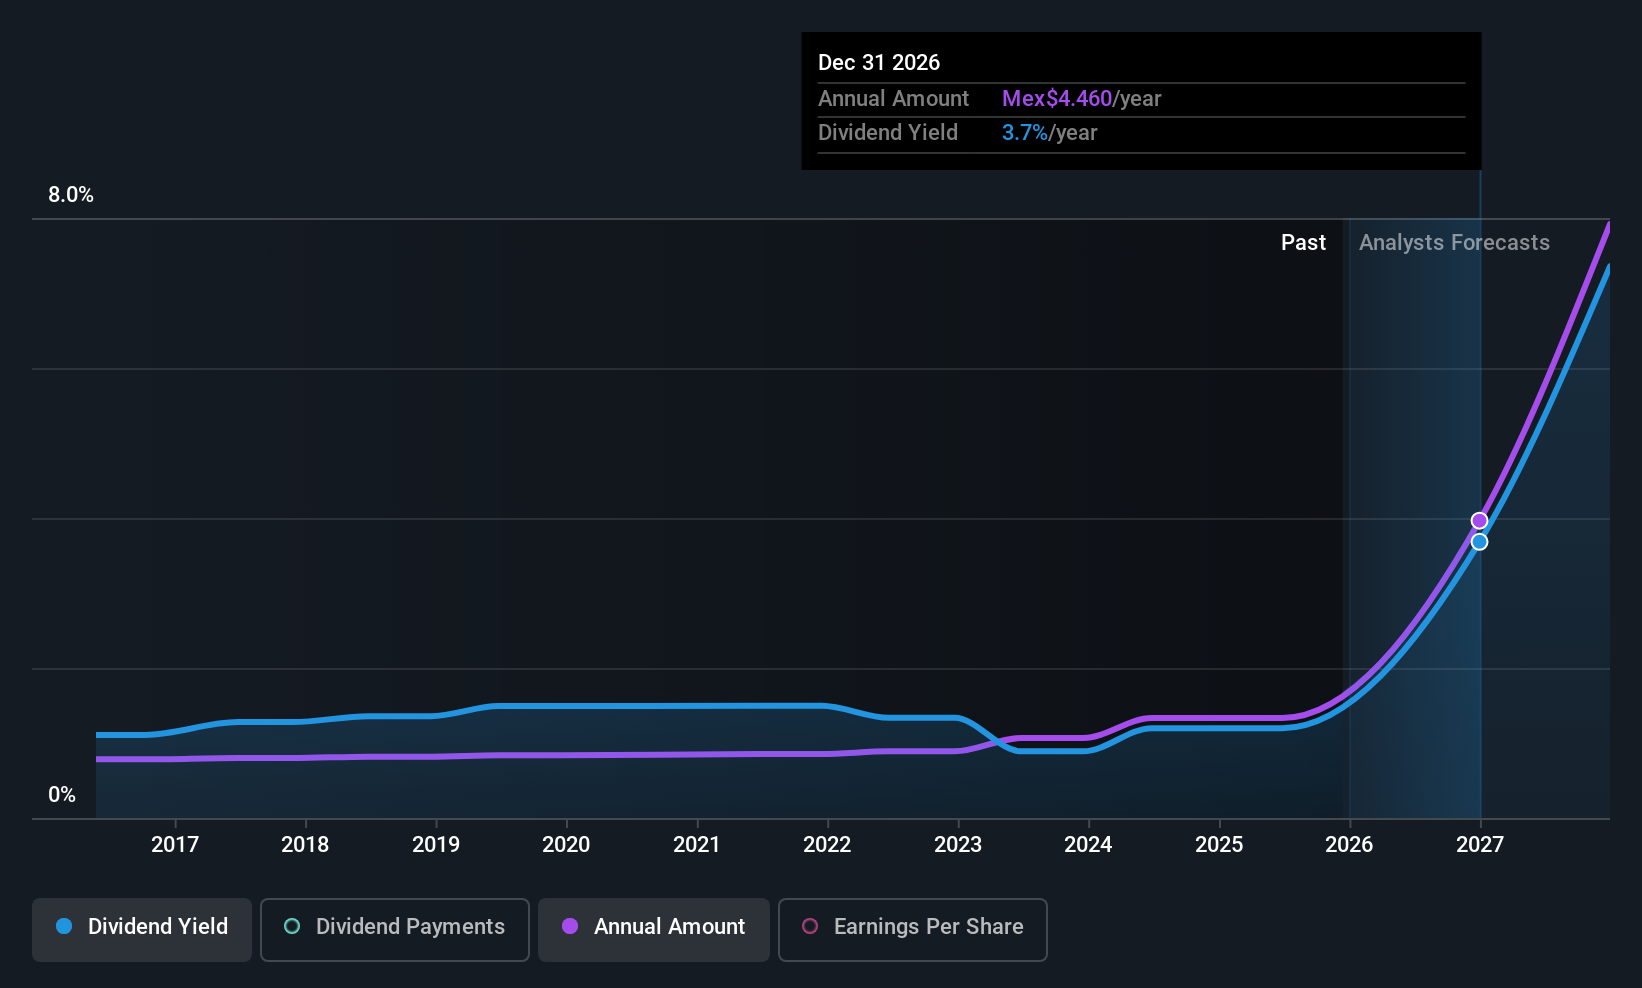Click the Earnings Per Share legend button
1642x988 pixels.
912,929
